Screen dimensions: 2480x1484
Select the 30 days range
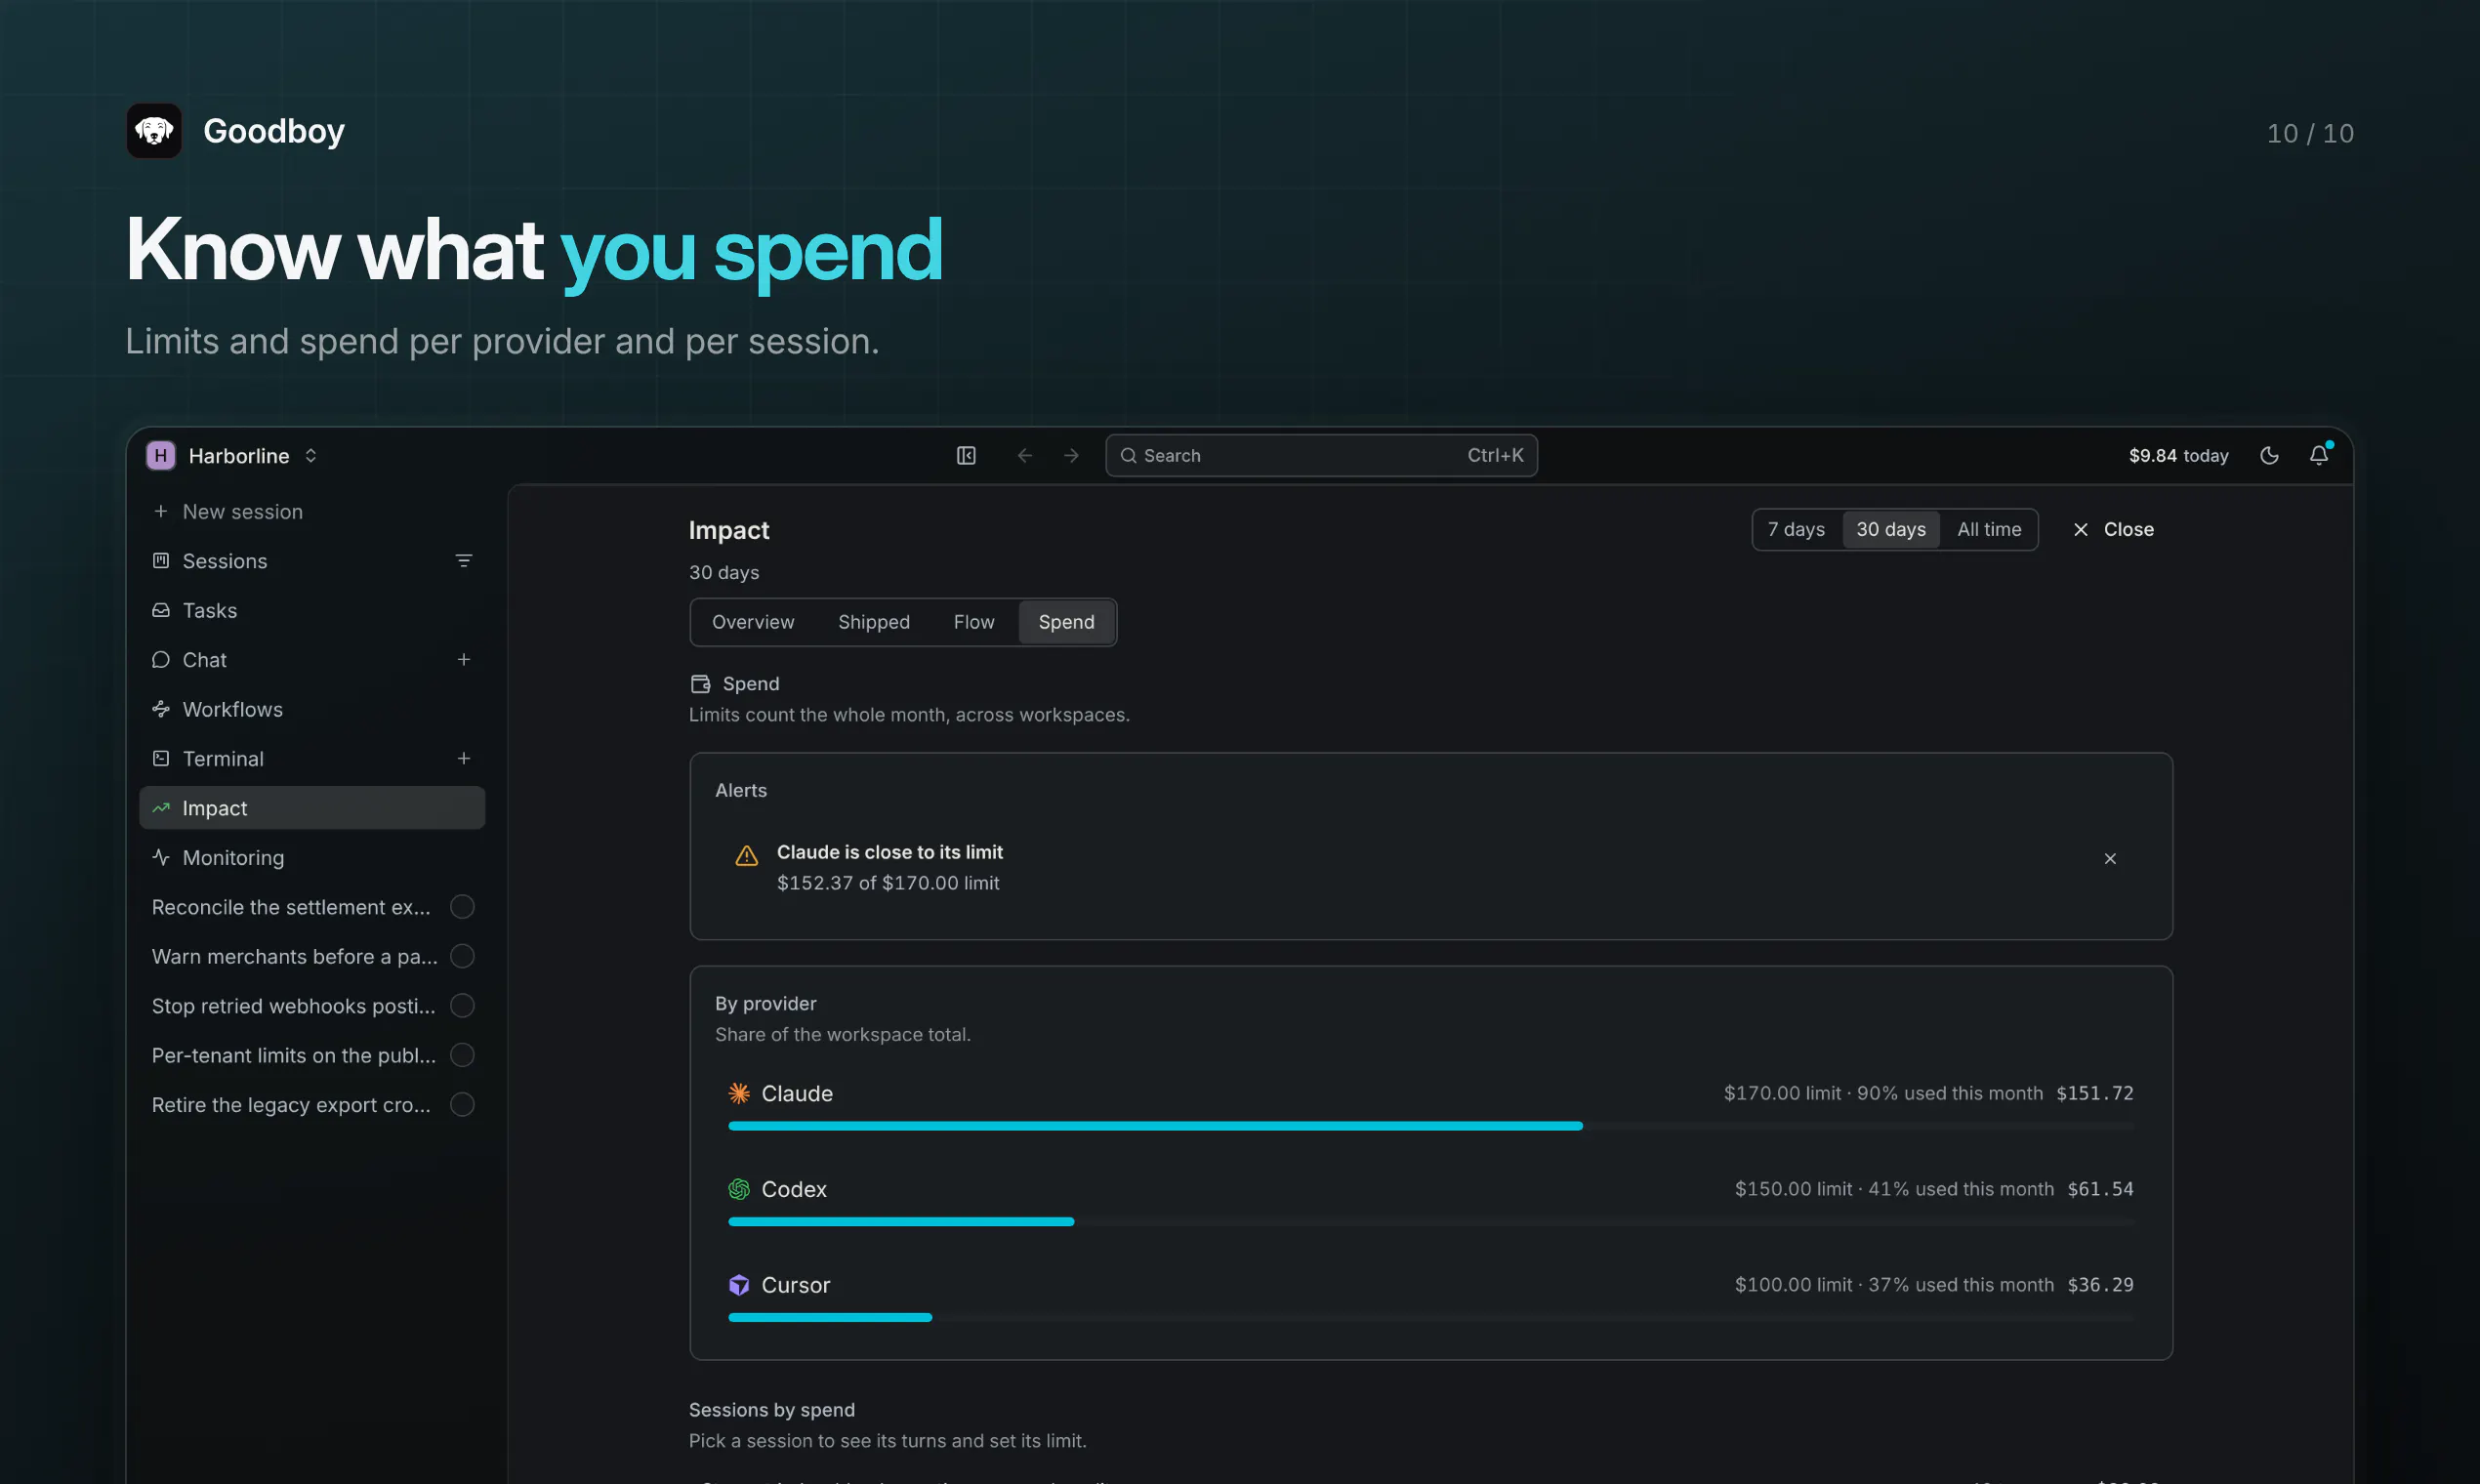pyautogui.click(x=1891, y=529)
